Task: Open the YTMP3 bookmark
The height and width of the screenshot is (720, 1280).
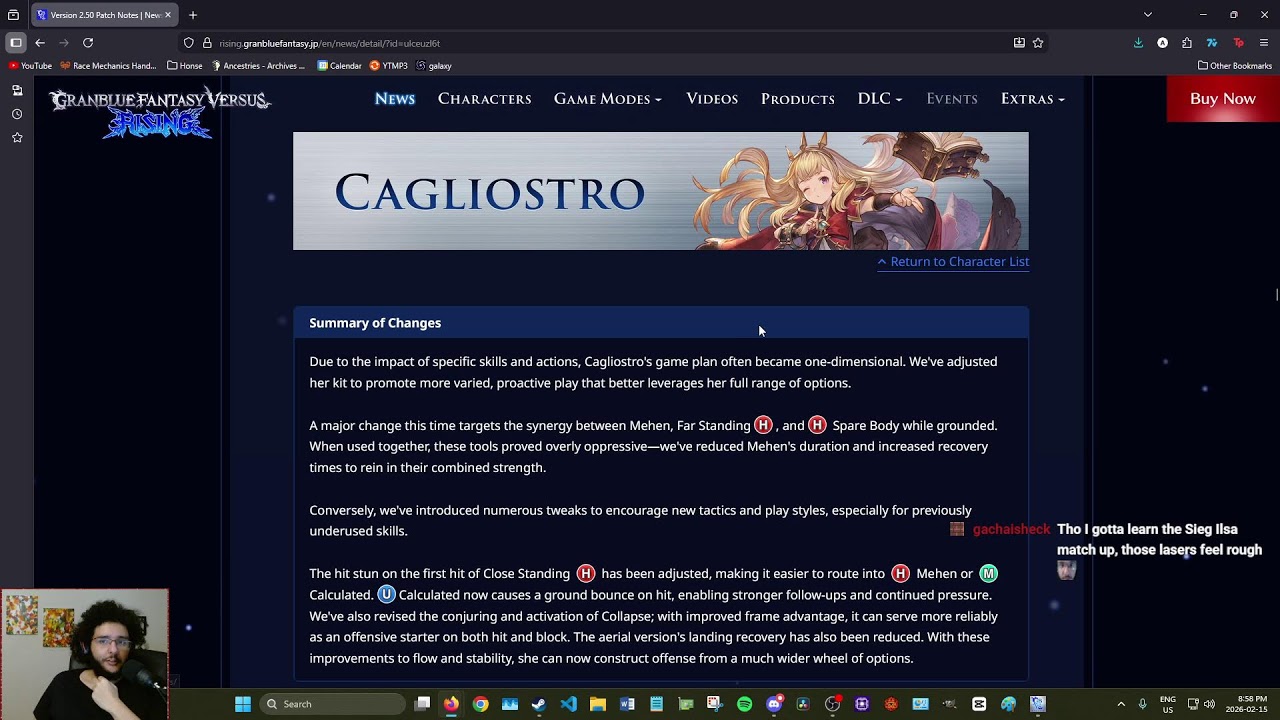Action: pyautogui.click(x=389, y=66)
